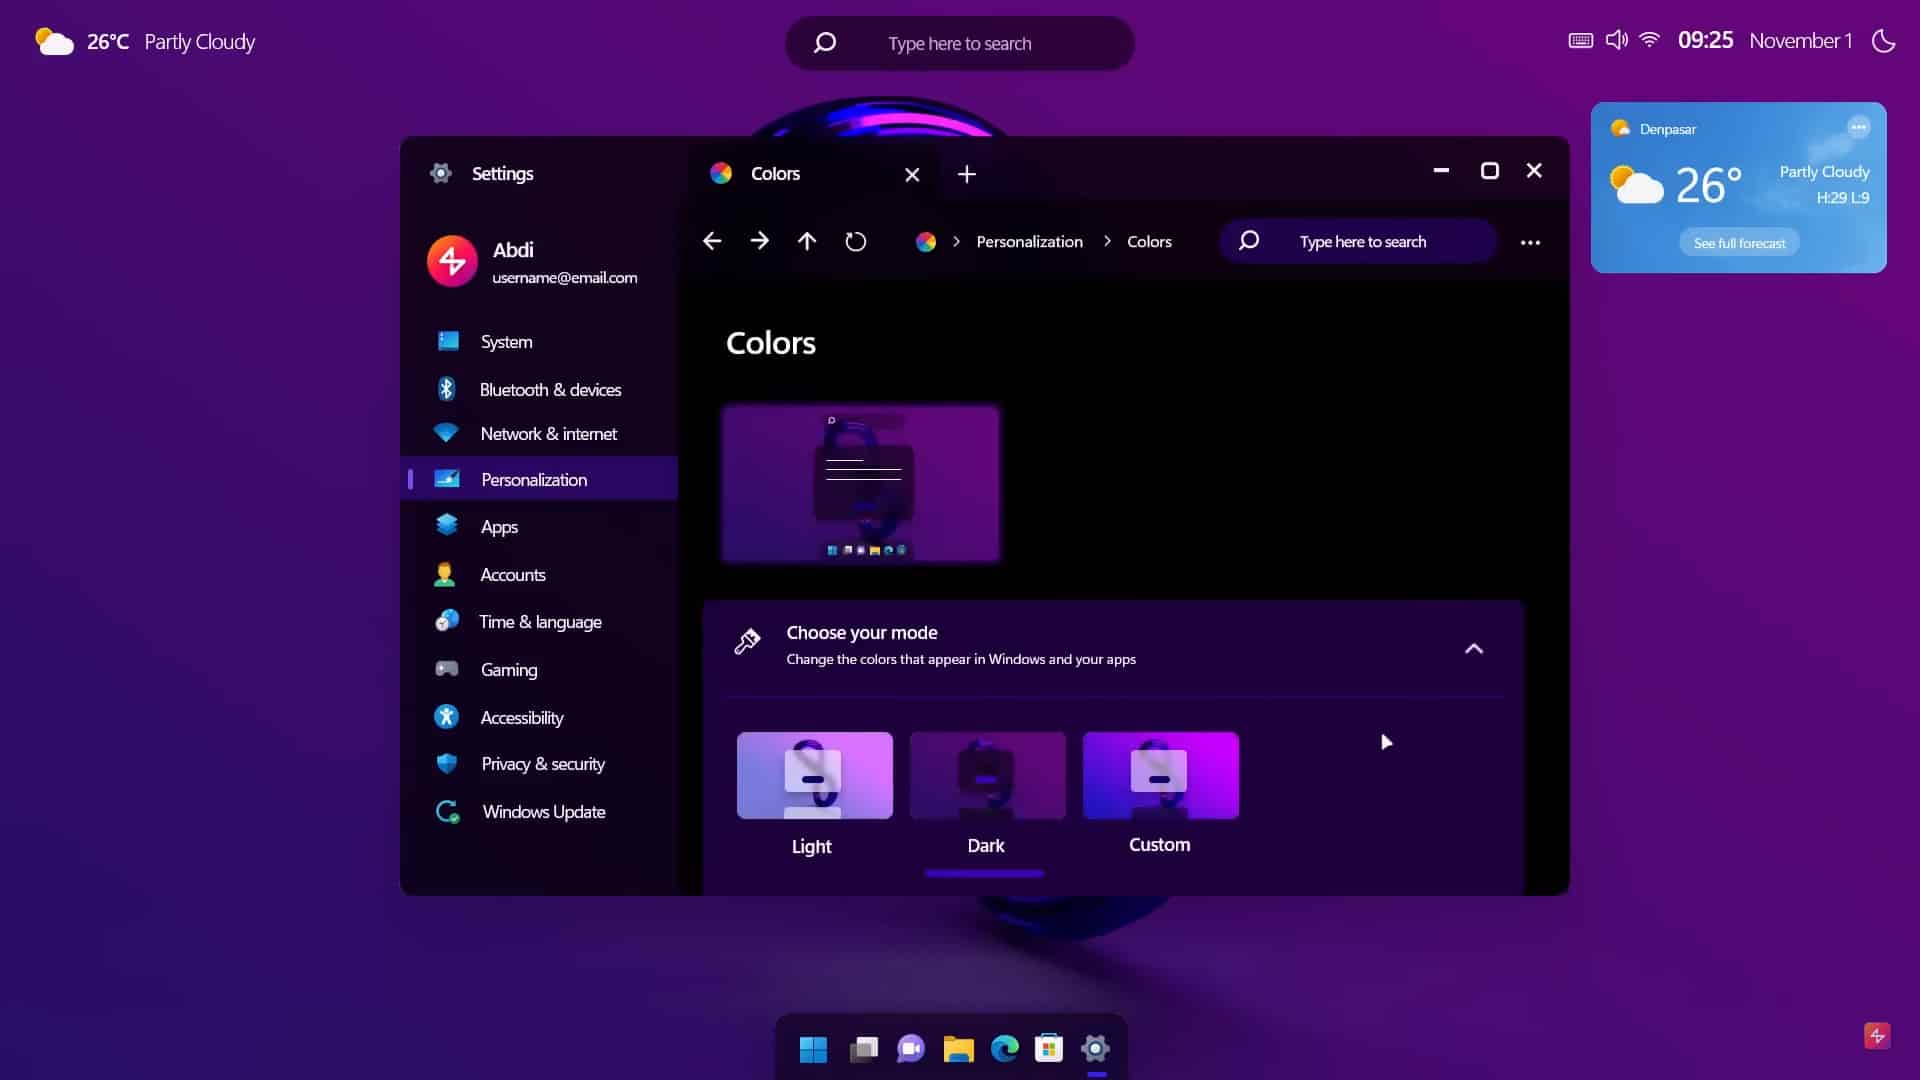Click the Windows Update icon
Image resolution: width=1920 pixels, height=1080 pixels.
click(446, 811)
